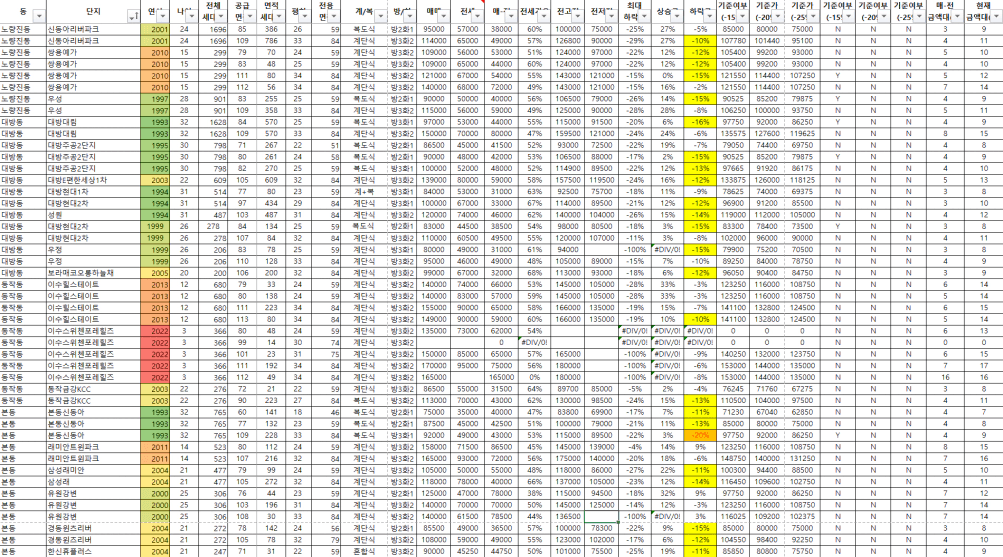
Task: Select the orange -20% cell in 본동신동아 row
Action: pyautogui.click(x=700, y=435)
